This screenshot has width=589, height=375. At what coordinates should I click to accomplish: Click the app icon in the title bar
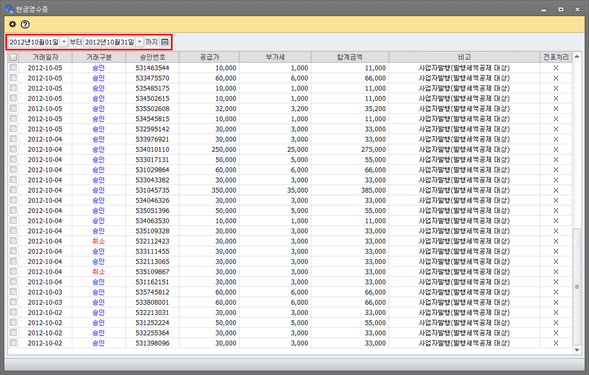(9, 9)
